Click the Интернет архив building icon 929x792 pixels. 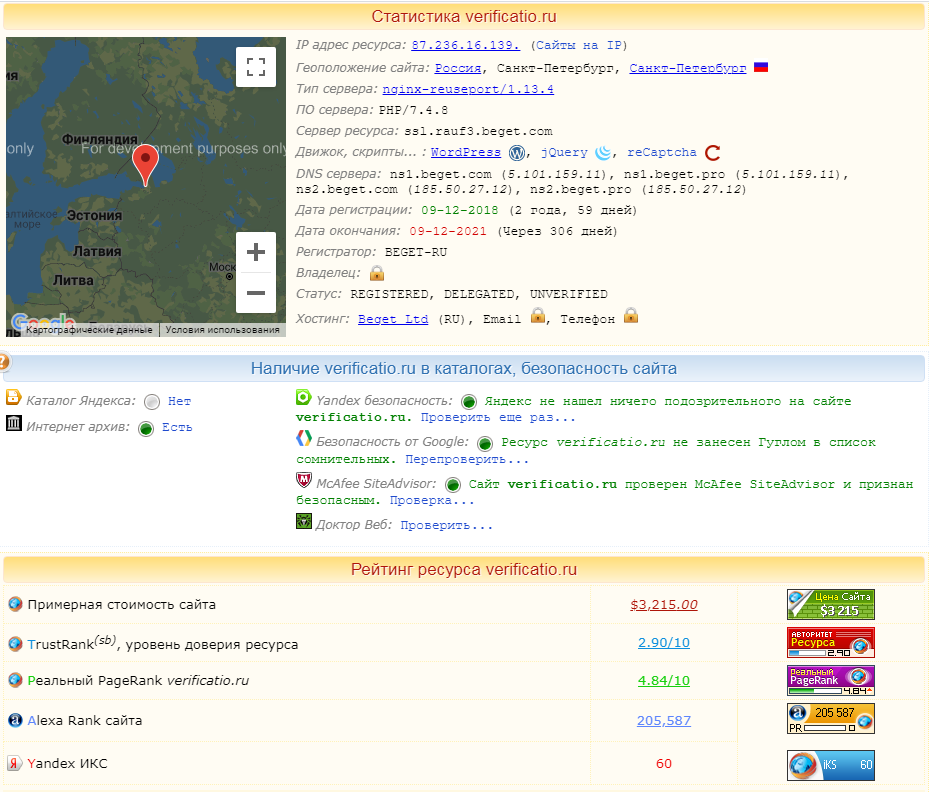pos(14,424)
